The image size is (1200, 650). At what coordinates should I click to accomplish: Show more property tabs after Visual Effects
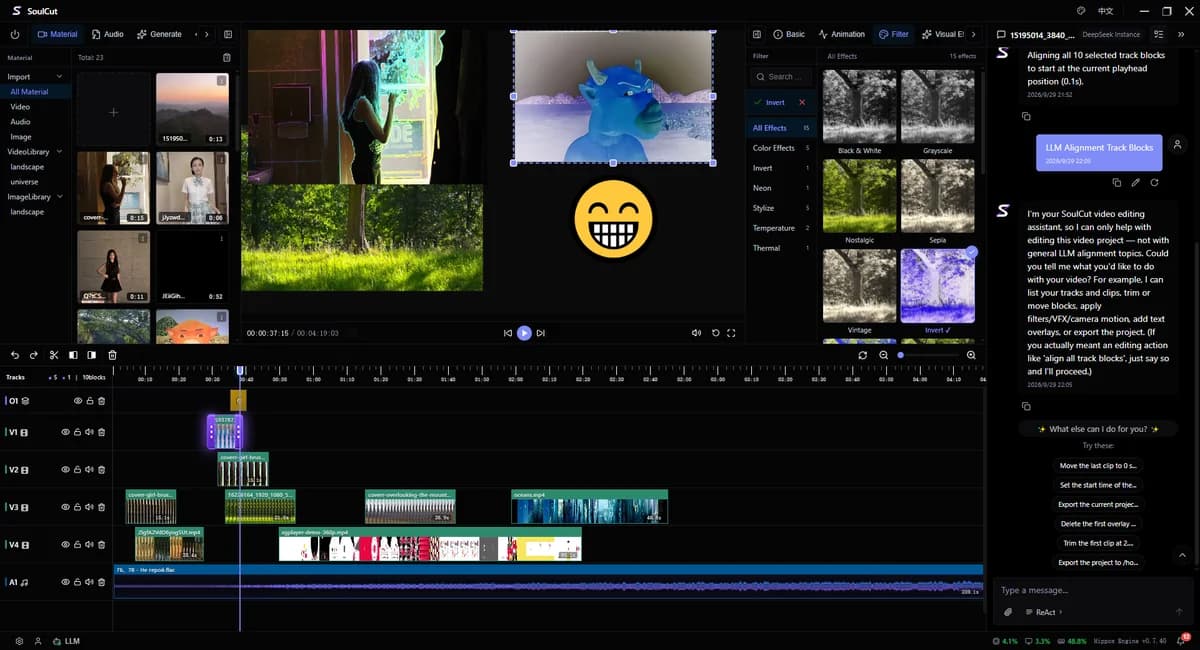pos(973,34)
